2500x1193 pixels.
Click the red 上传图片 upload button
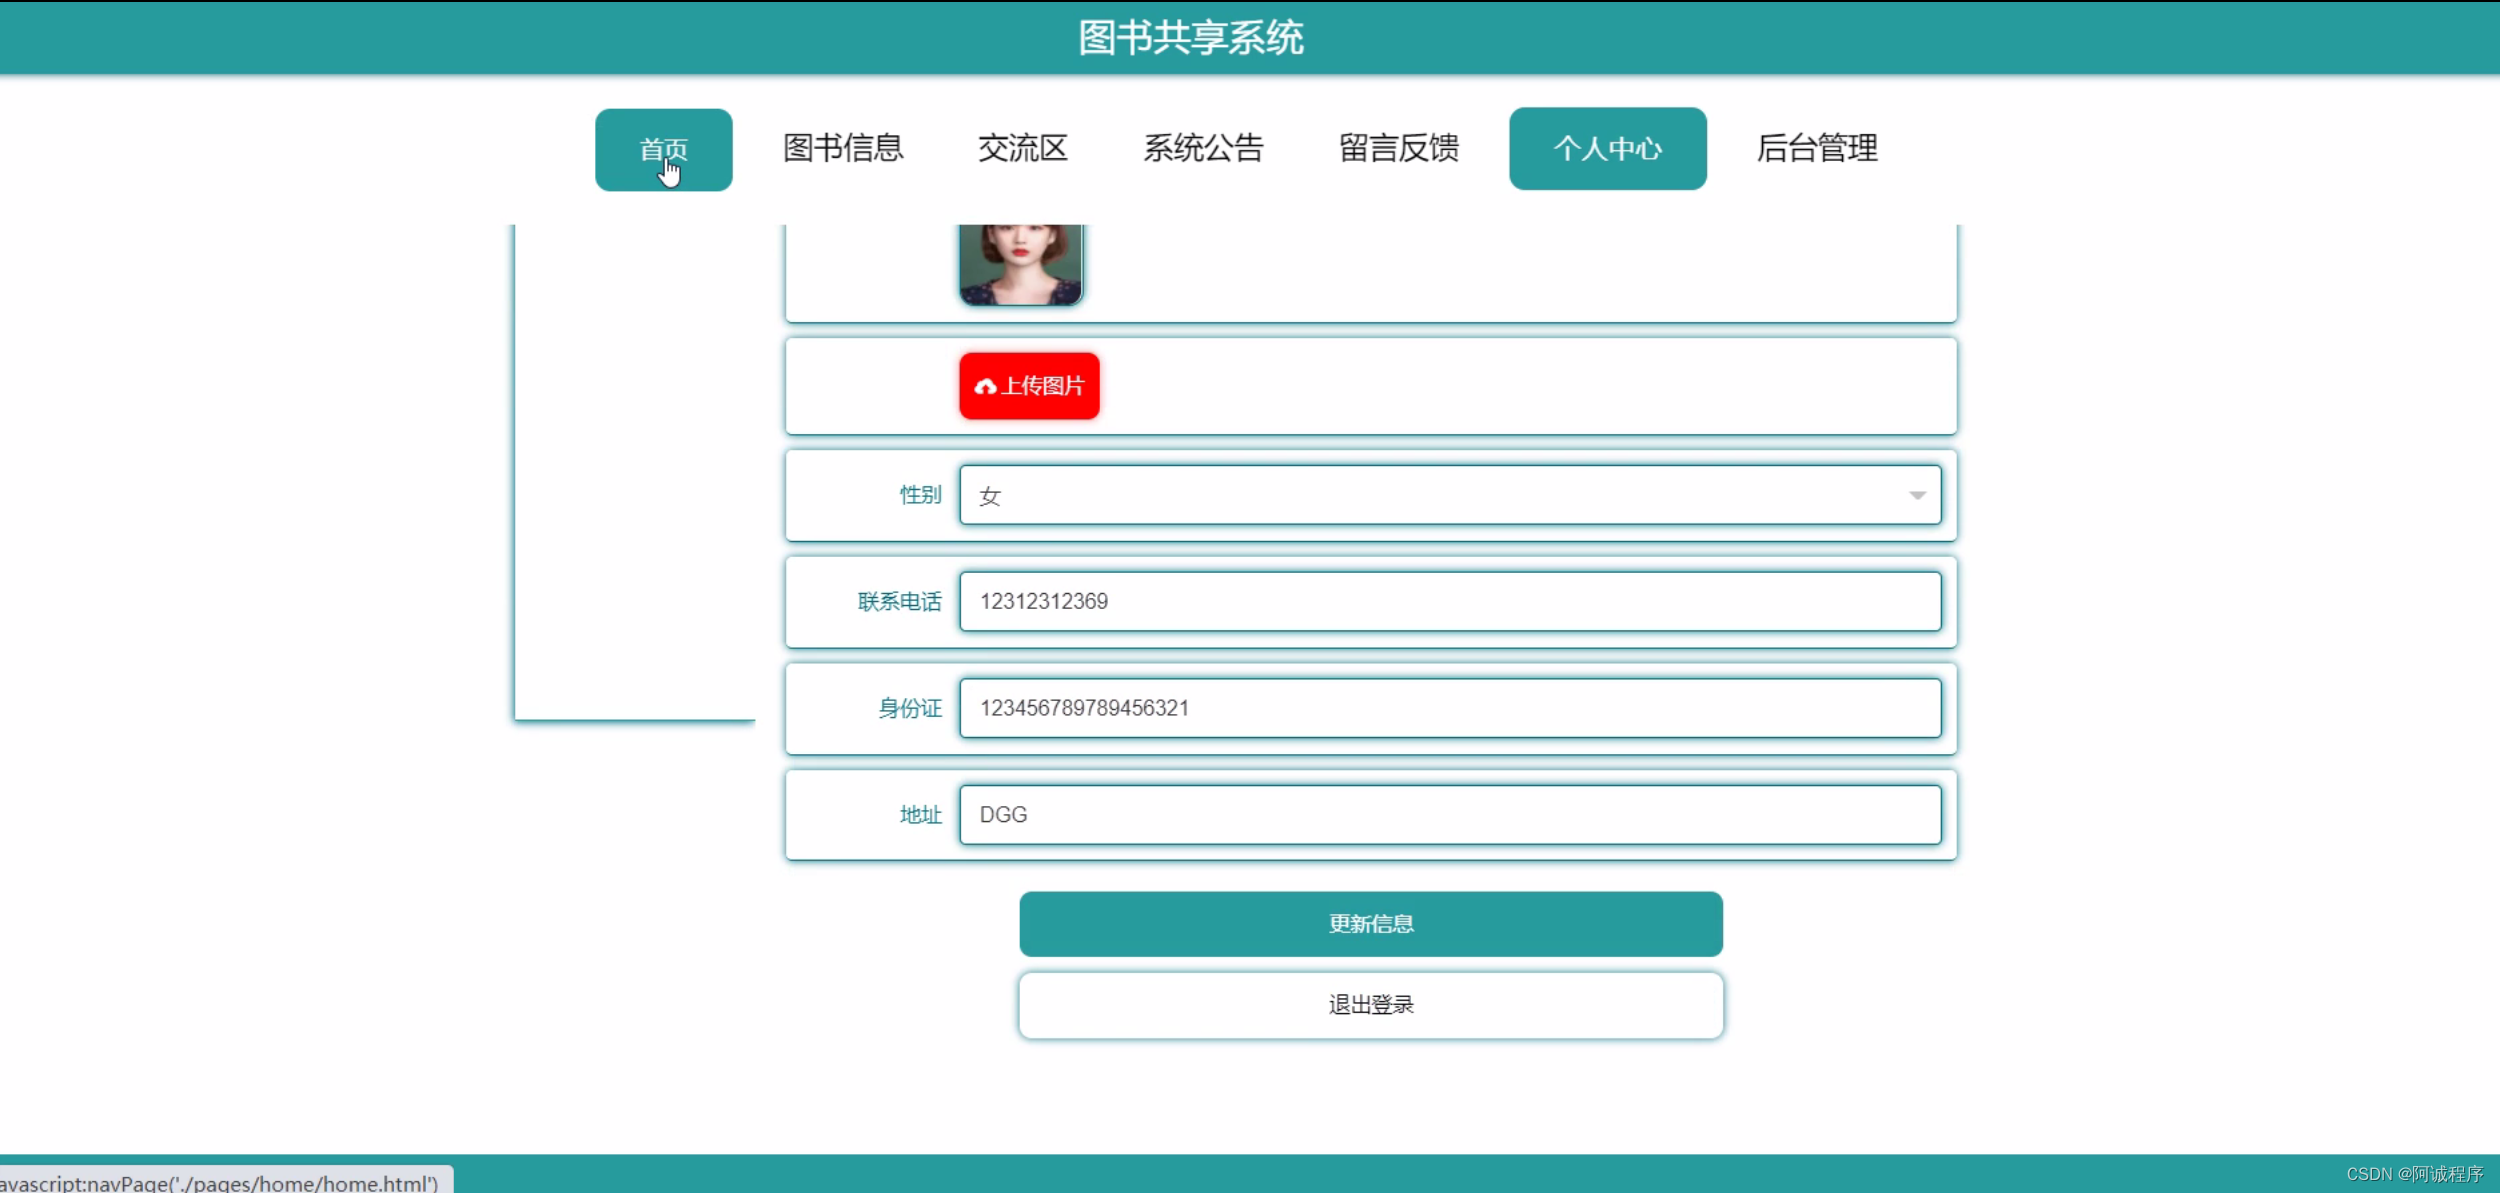click(x=1029, y=386)
